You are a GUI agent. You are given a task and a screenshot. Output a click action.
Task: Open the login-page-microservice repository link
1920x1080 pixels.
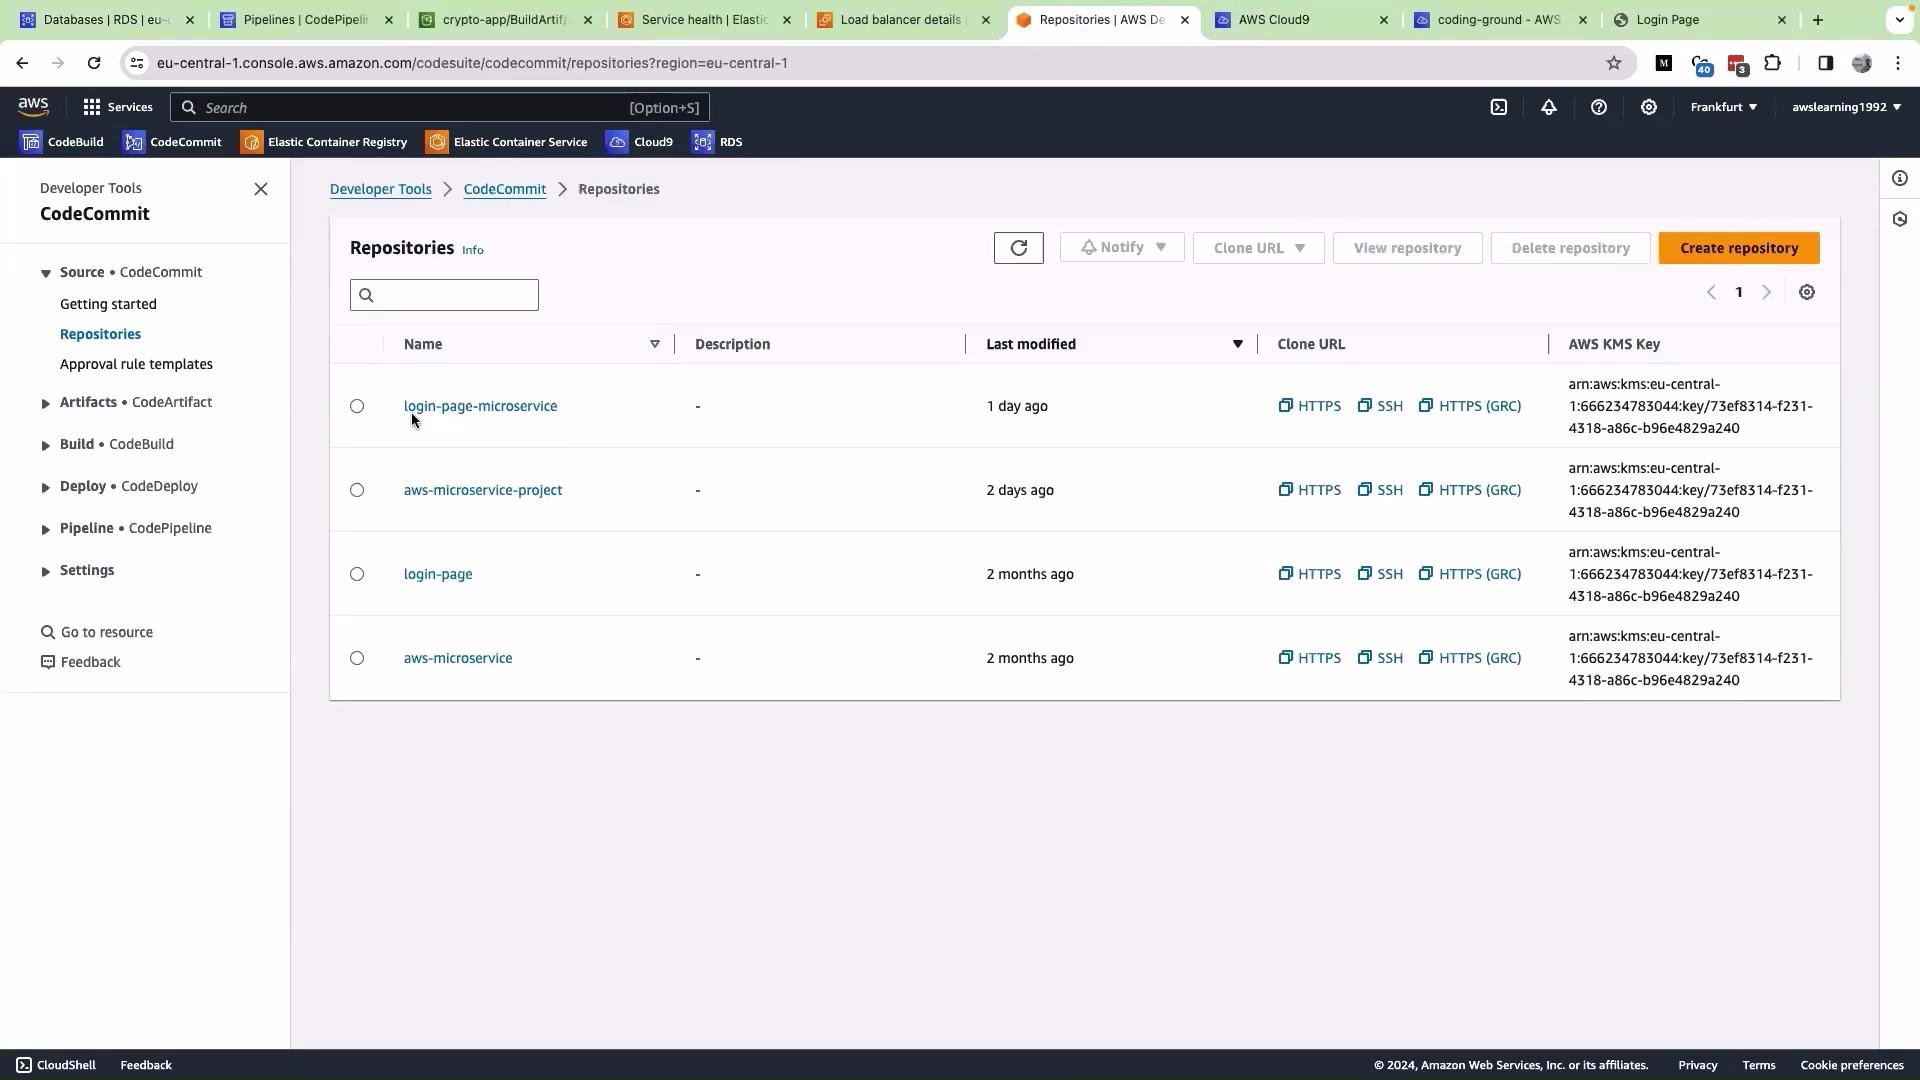(481, 406)
